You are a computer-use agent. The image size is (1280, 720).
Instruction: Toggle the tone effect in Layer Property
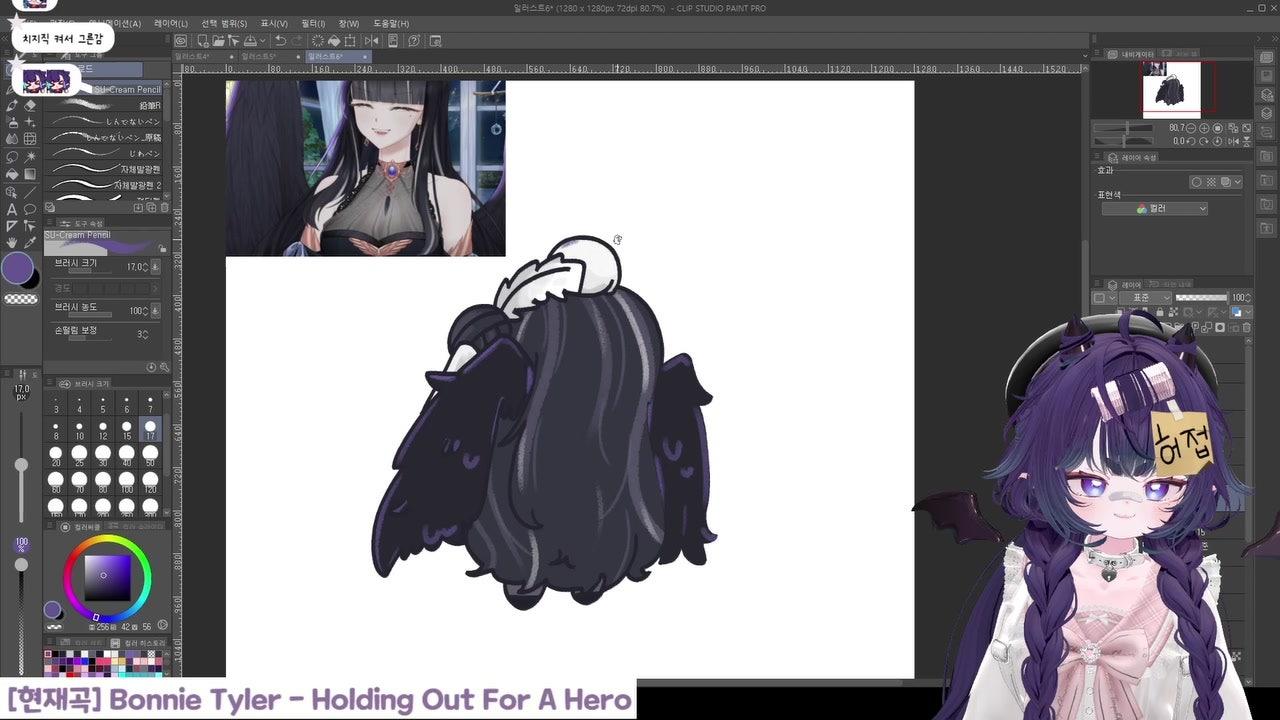point(1211,182)
